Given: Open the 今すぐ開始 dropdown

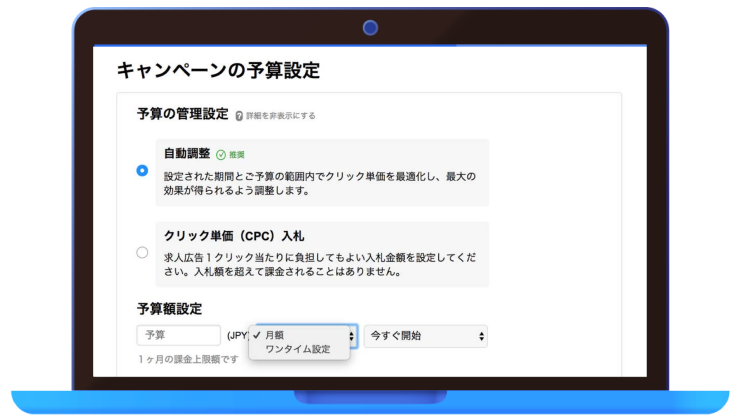Looking at the screenshot, I should 426,336.
